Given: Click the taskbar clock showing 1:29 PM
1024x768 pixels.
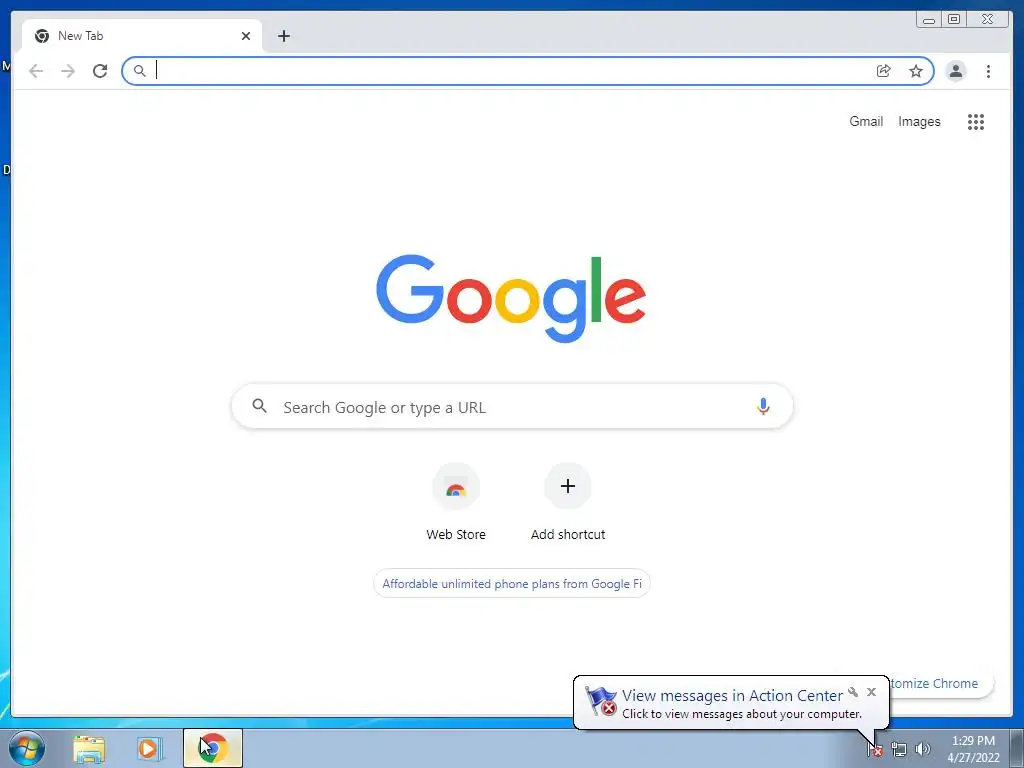Looking at the screenshot, I should 973,749.
